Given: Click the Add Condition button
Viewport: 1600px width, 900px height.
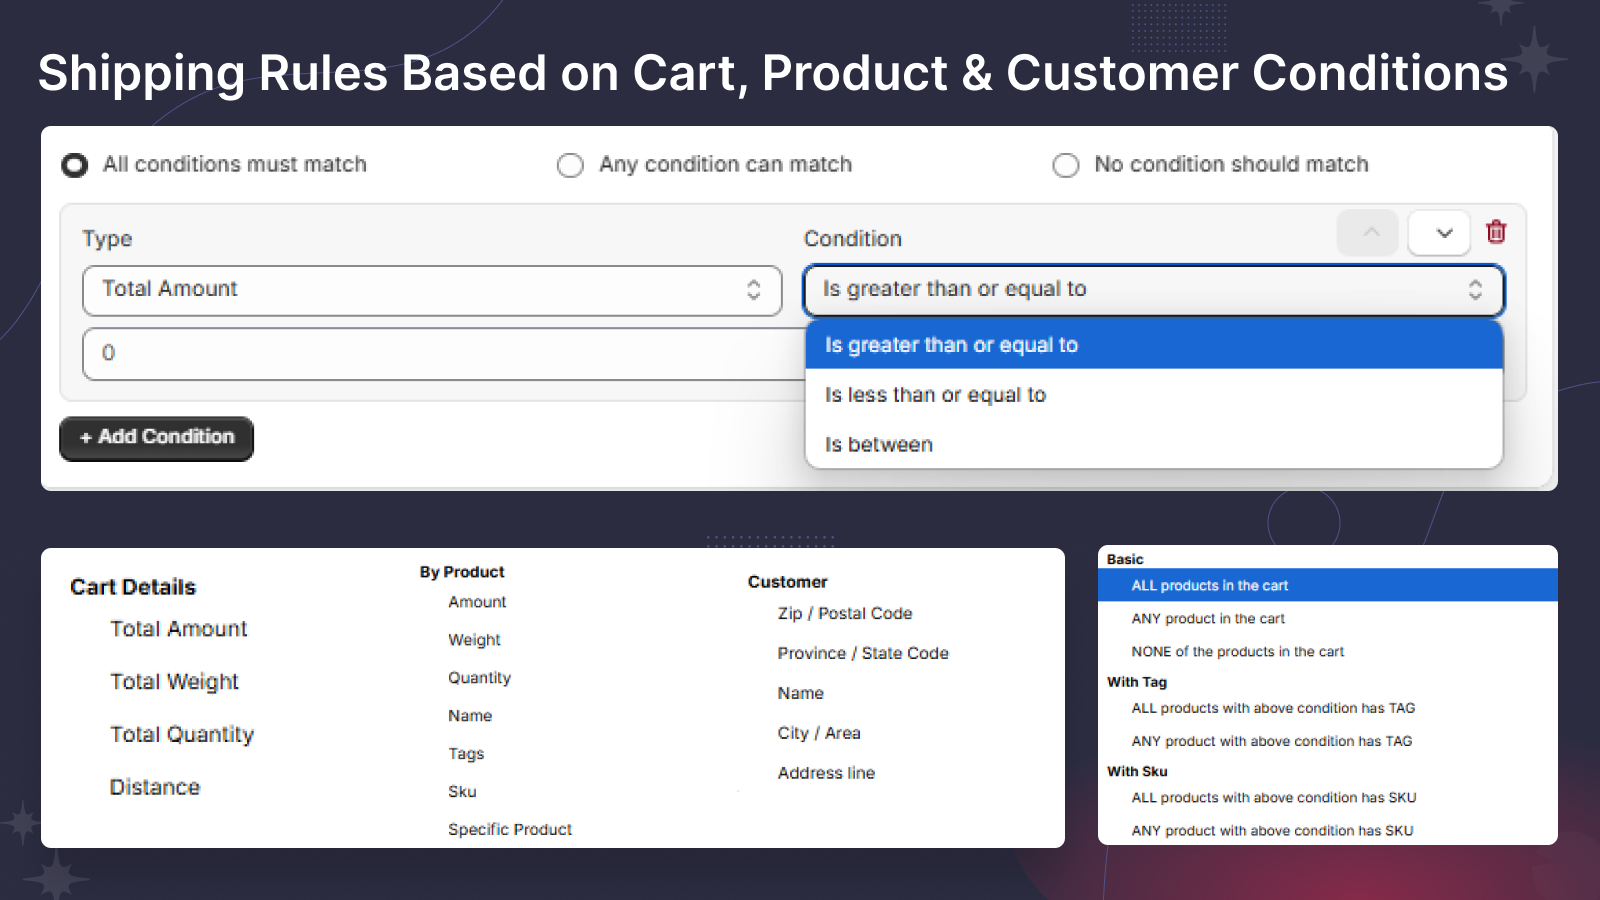Looking at the screenshot, I should (x=157, y=438).
